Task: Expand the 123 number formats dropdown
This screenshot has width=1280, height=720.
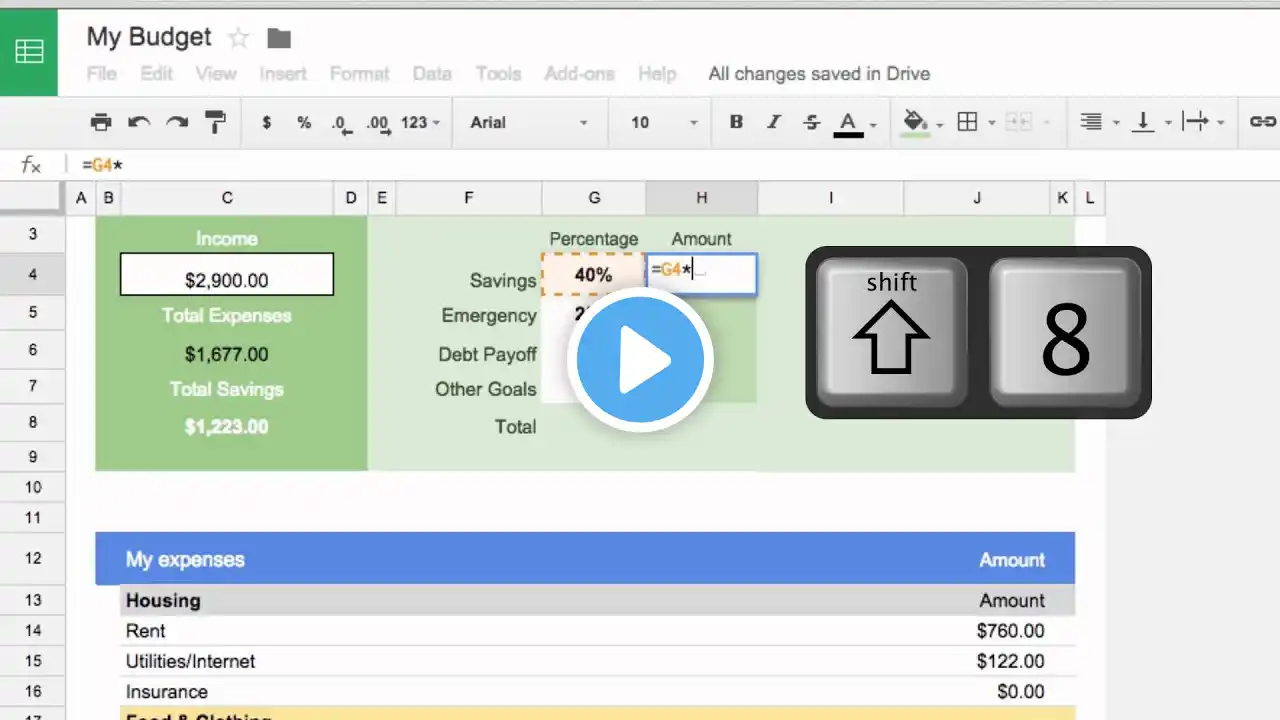Action: (x=420, y=122)
